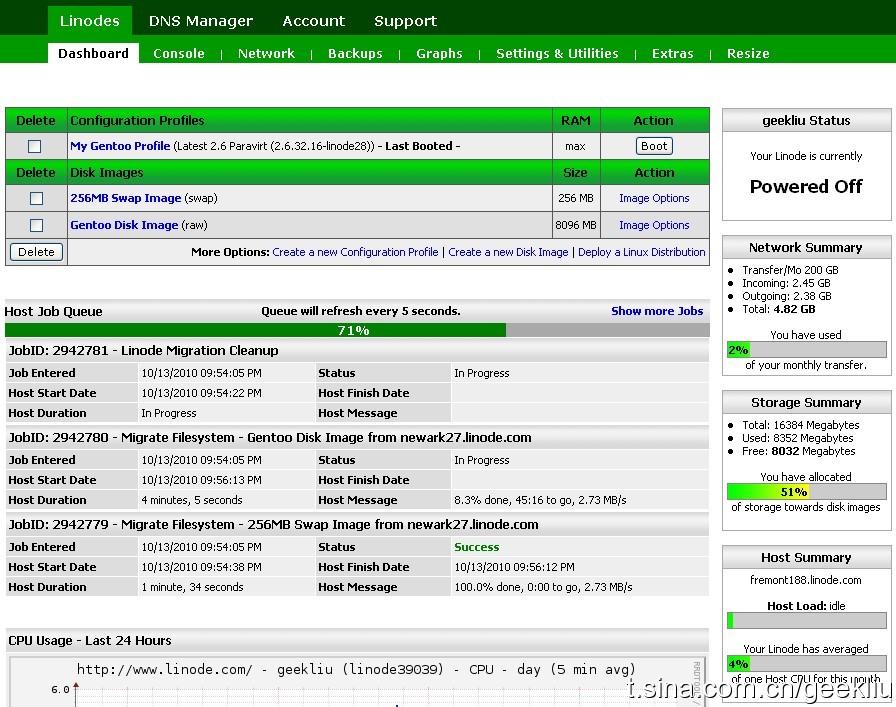Screen dimensions: 896x707
Task: Expand the queue with Show more Jobs
Action: (657, 311)
